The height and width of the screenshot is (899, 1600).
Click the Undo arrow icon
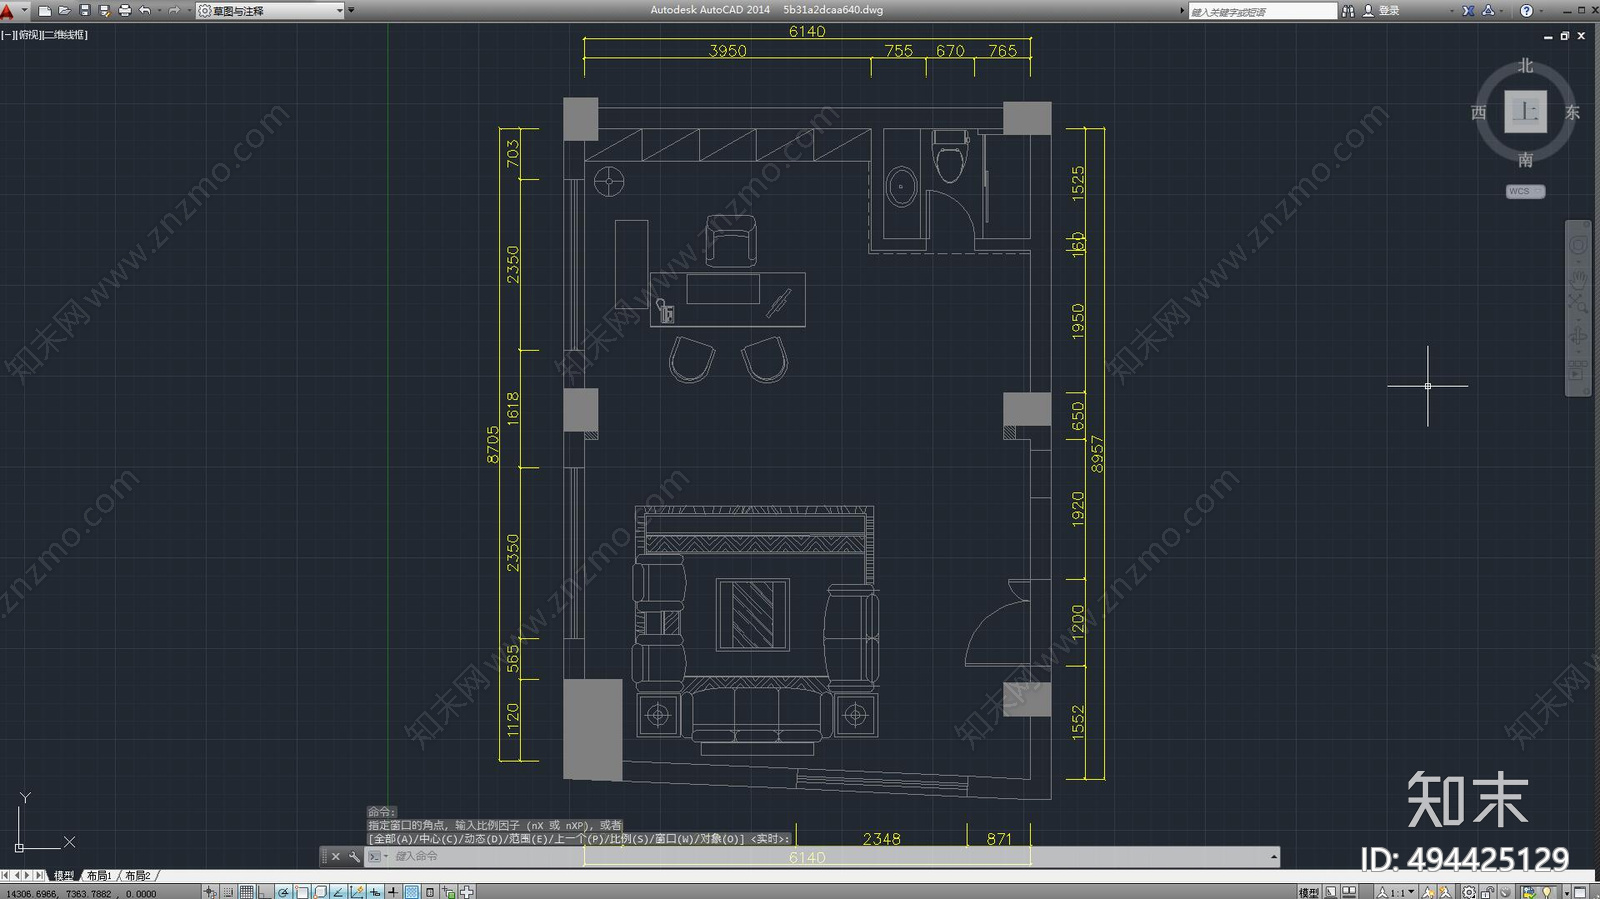[145, 10]
